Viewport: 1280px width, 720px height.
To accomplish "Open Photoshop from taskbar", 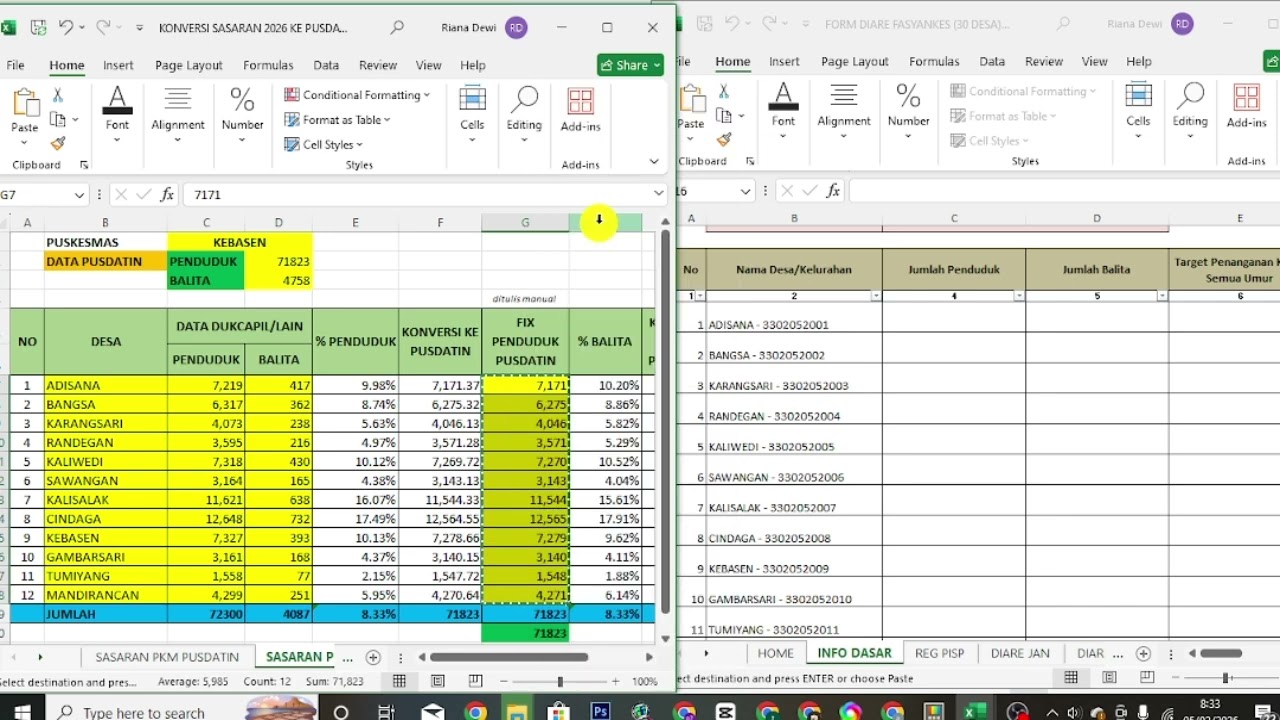I will click(x=600, y=712).
